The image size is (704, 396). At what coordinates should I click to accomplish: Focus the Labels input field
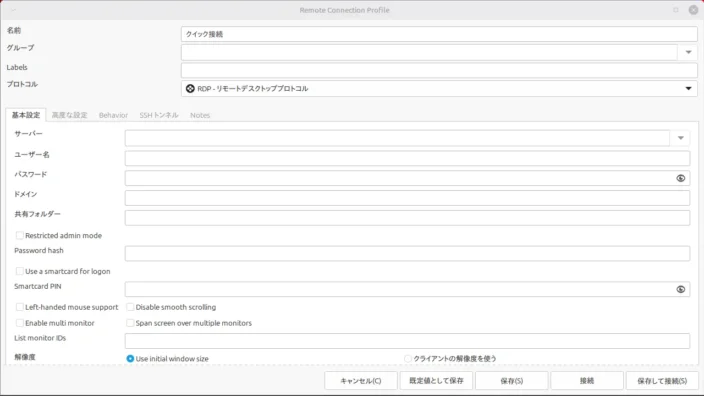pyautogui.click(x=439, y=70)
